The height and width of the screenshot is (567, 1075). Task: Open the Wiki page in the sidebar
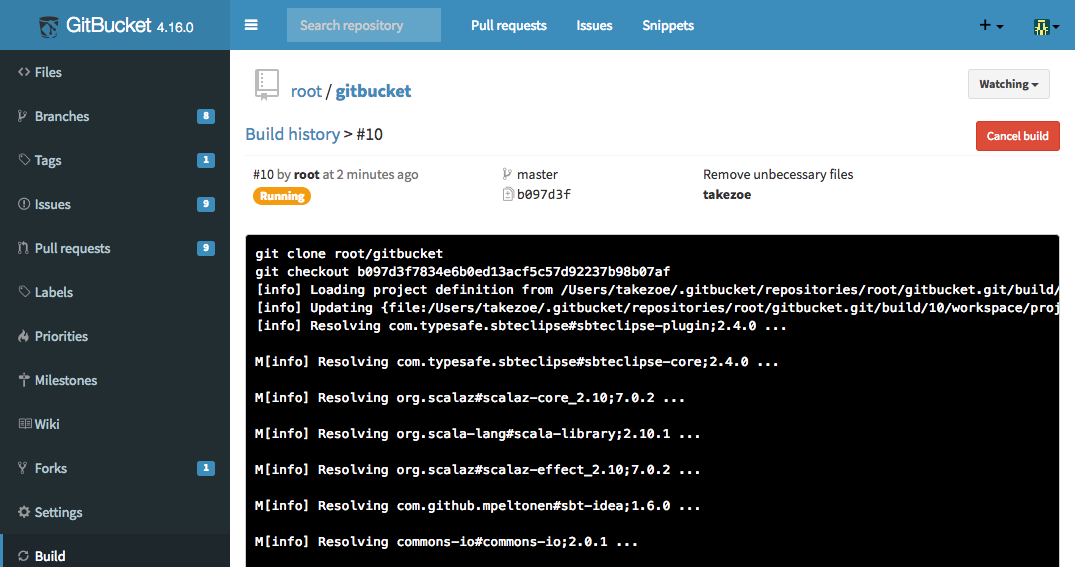coord(47,424)
